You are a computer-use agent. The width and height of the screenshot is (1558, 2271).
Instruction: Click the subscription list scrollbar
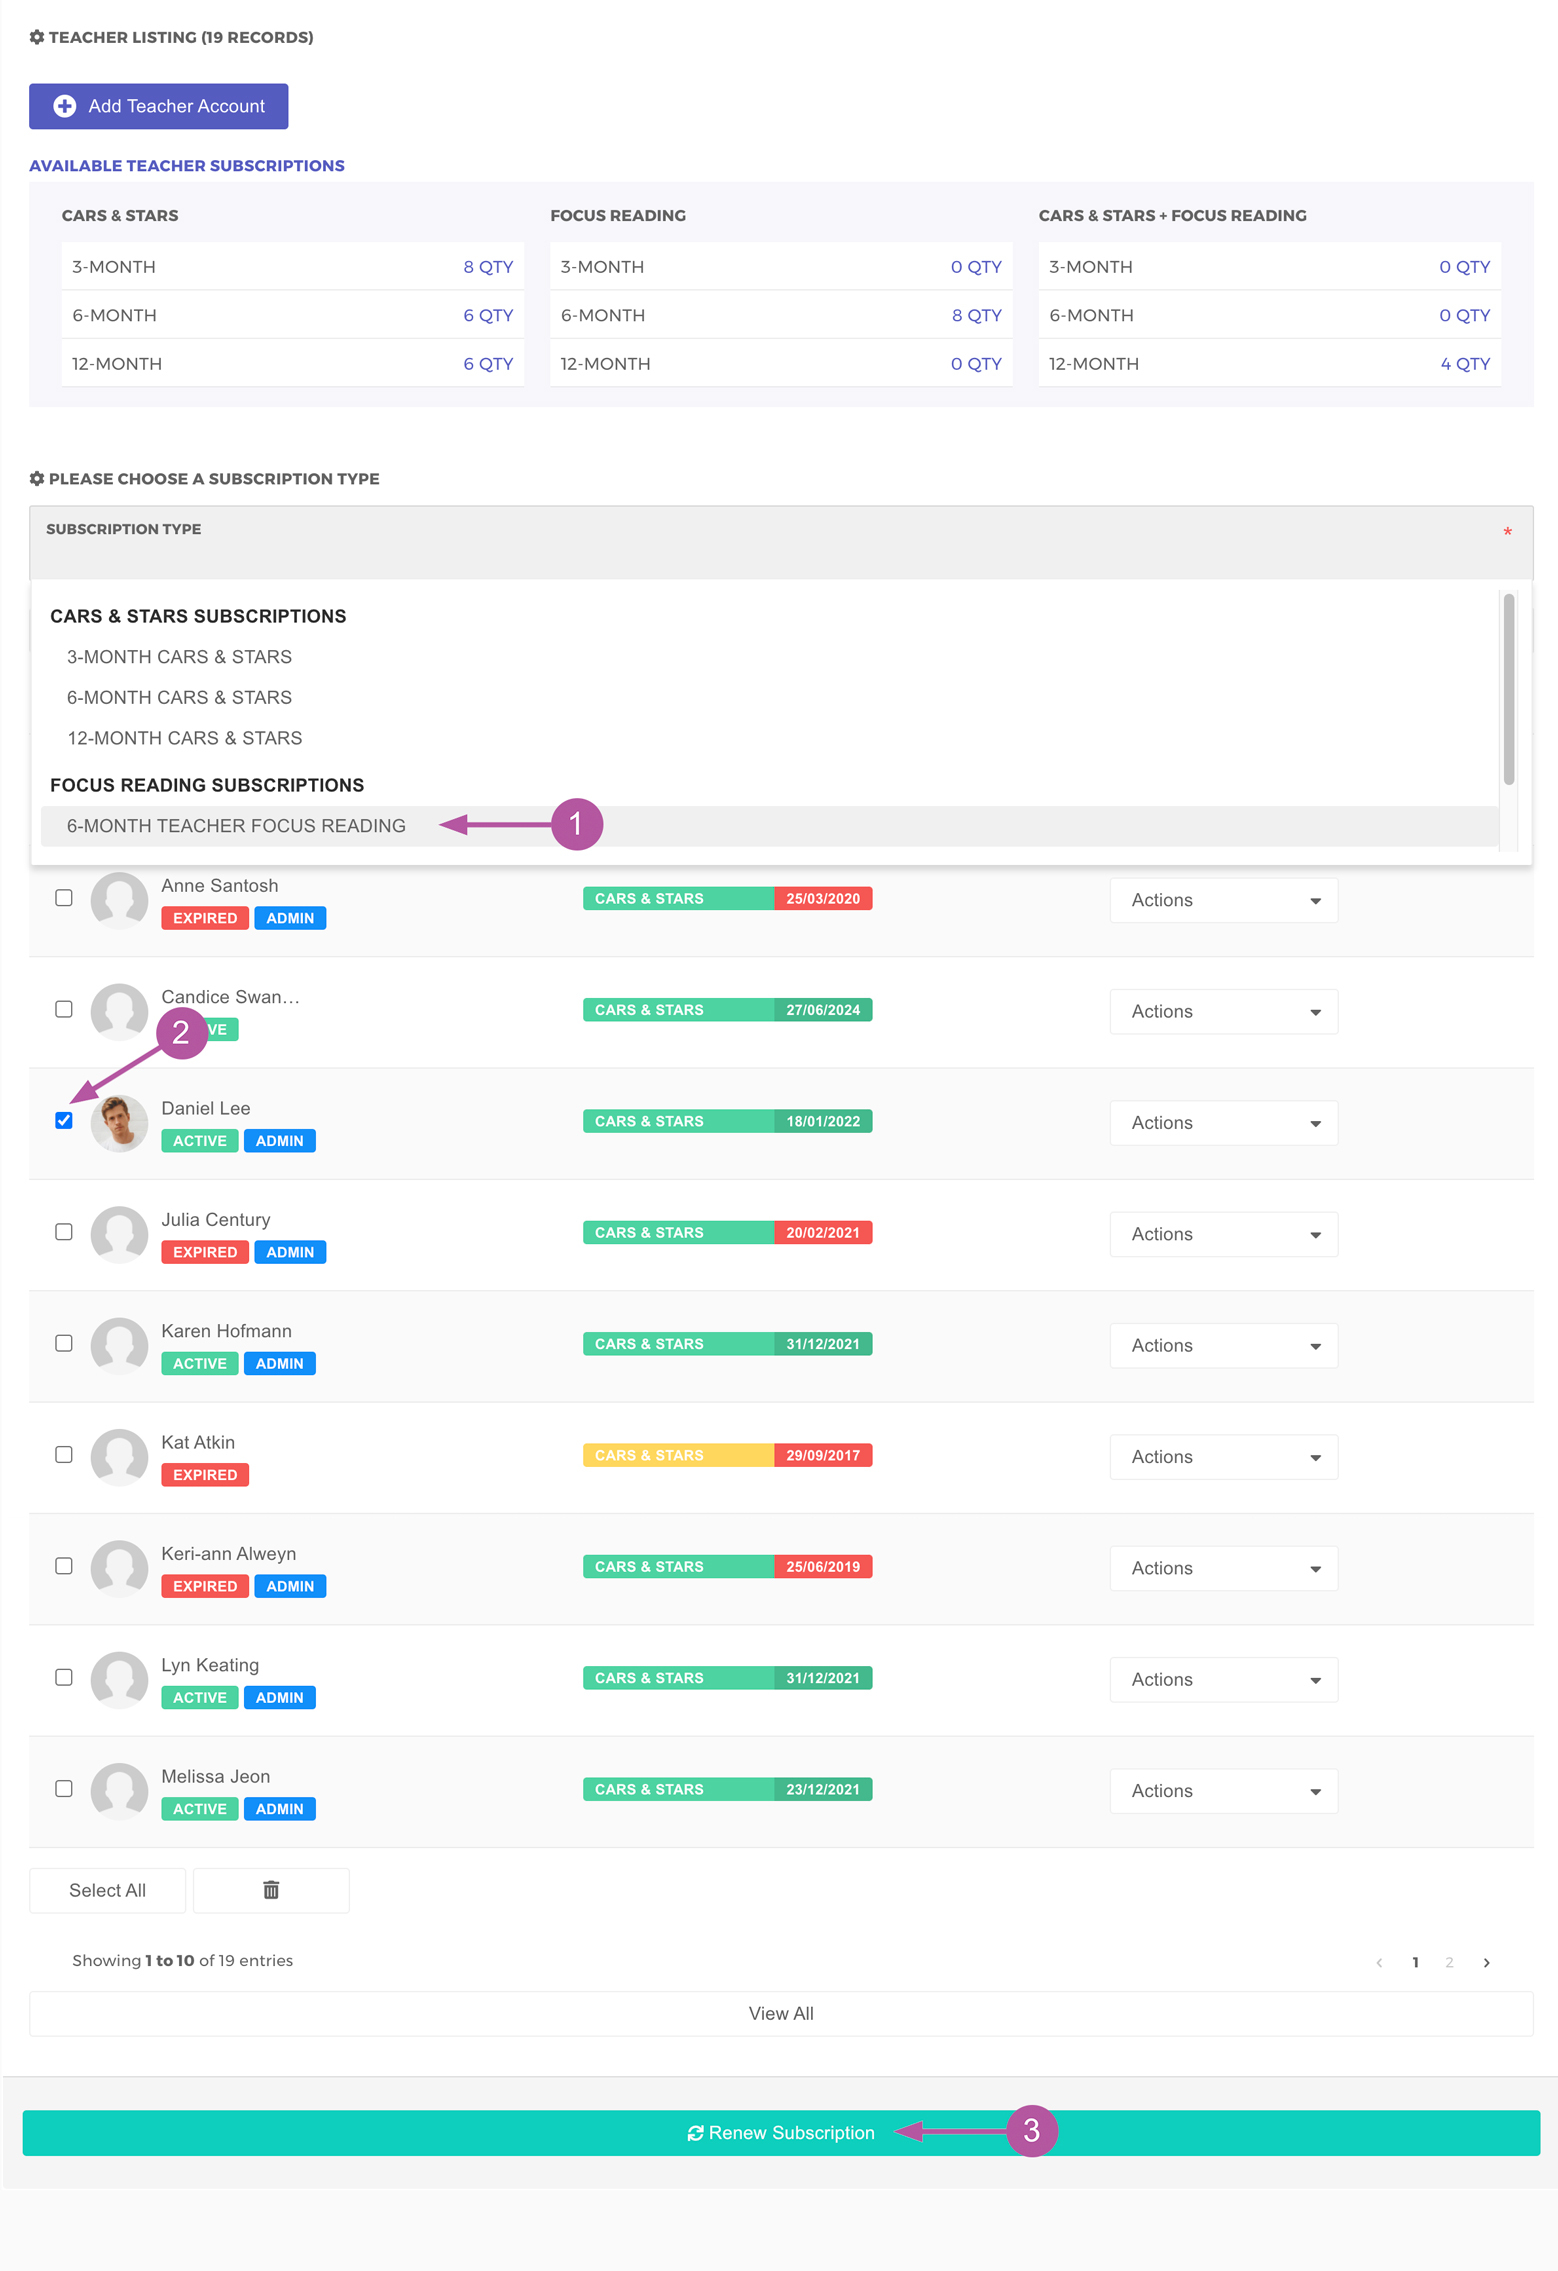coord(1508,690)
